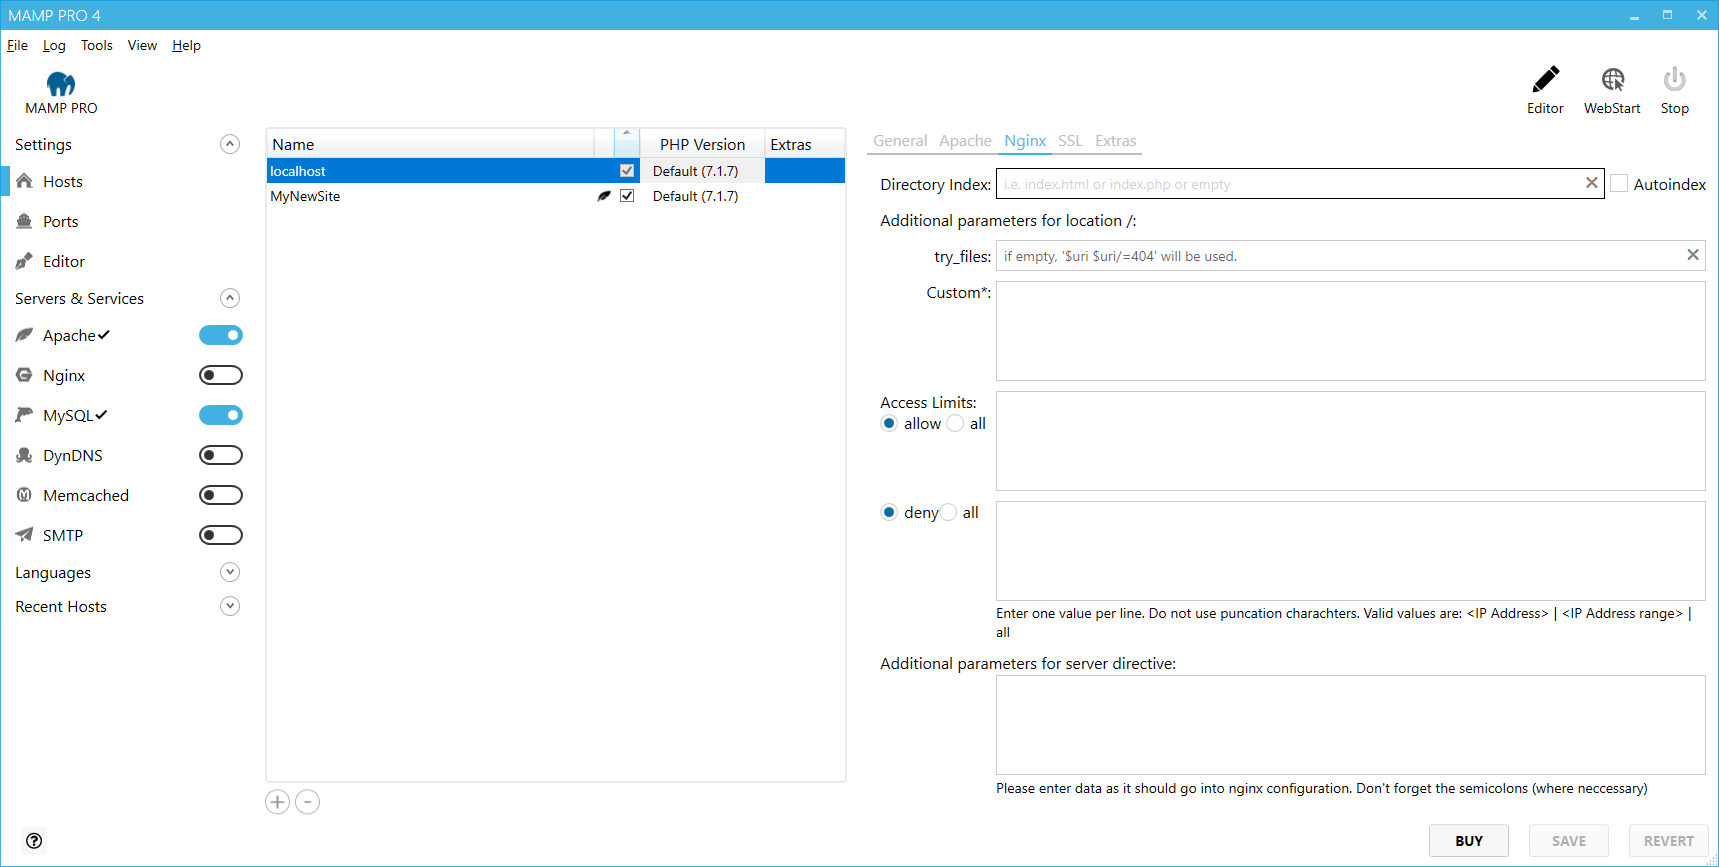The image size is (1719, 867).
Task: Click the server directive parameters text area
Action: coord(1350,725)
